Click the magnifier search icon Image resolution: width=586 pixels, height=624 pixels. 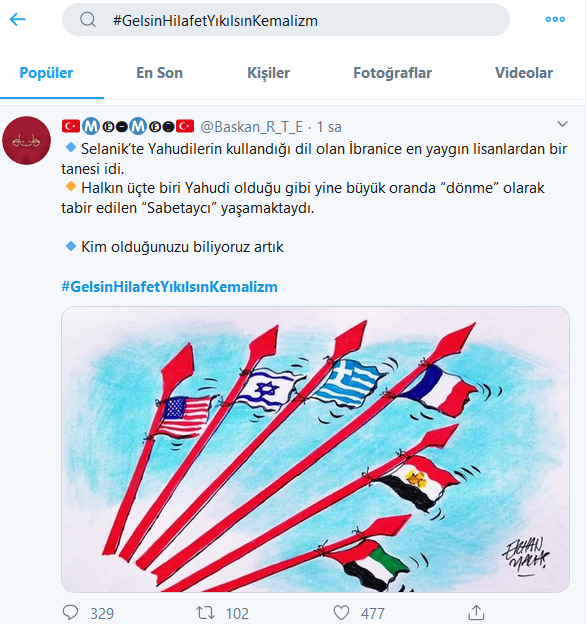(x=88, y=19)
